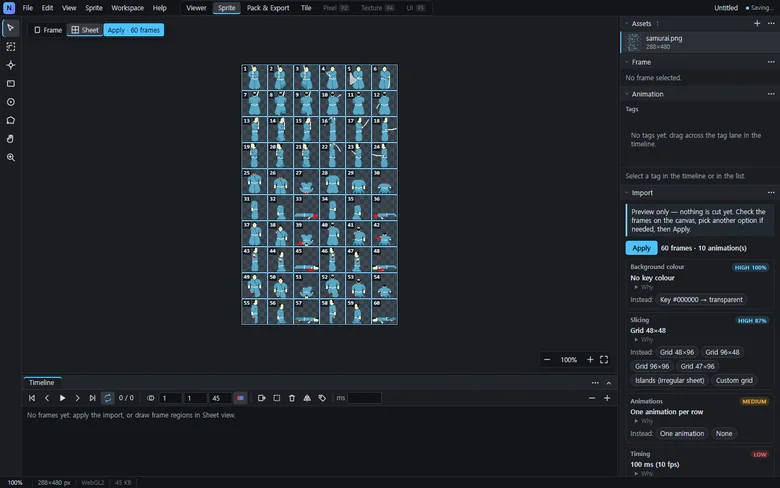Toggle loop playback in timeline
780x488 pixels.
pos(107,398)
